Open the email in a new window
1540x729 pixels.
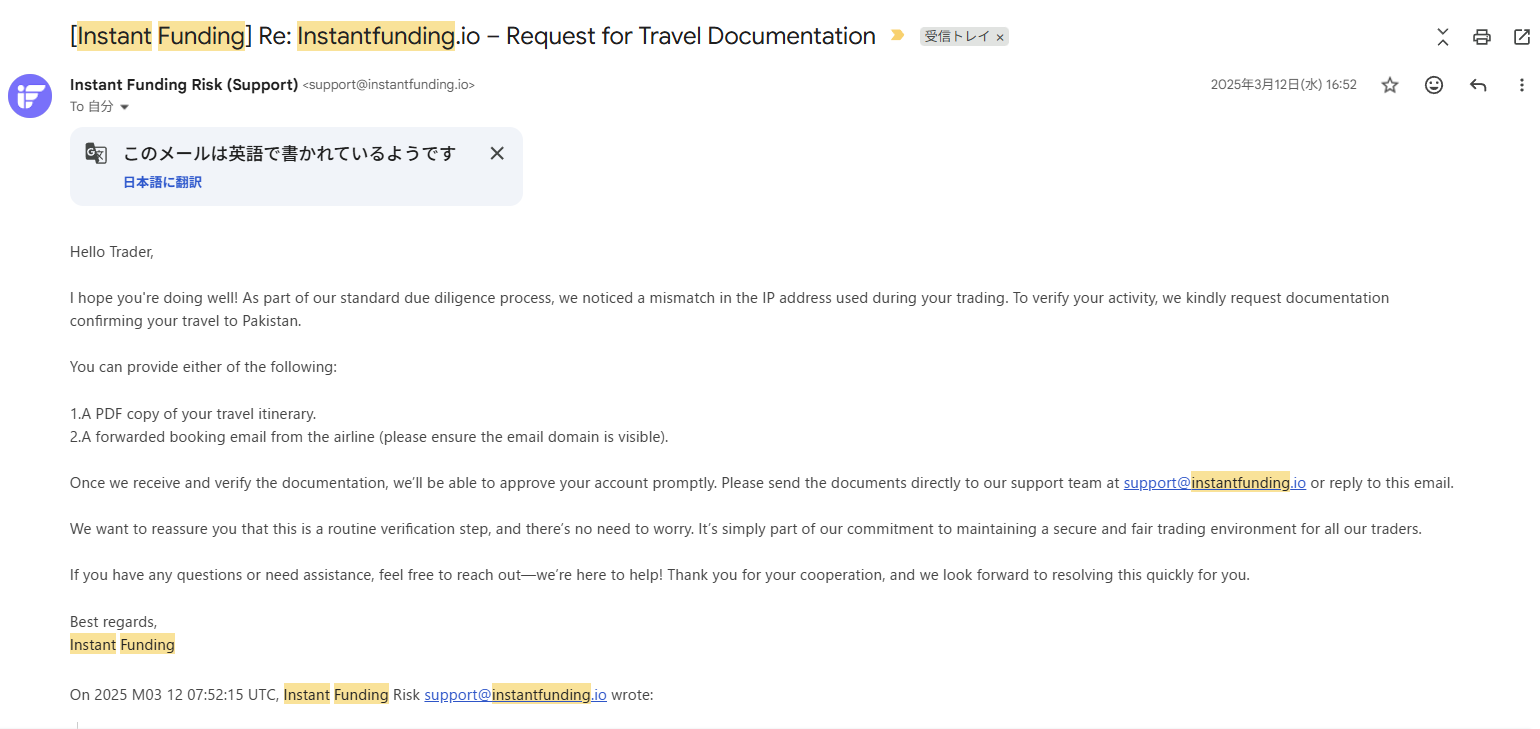[x=1521, y=37]
